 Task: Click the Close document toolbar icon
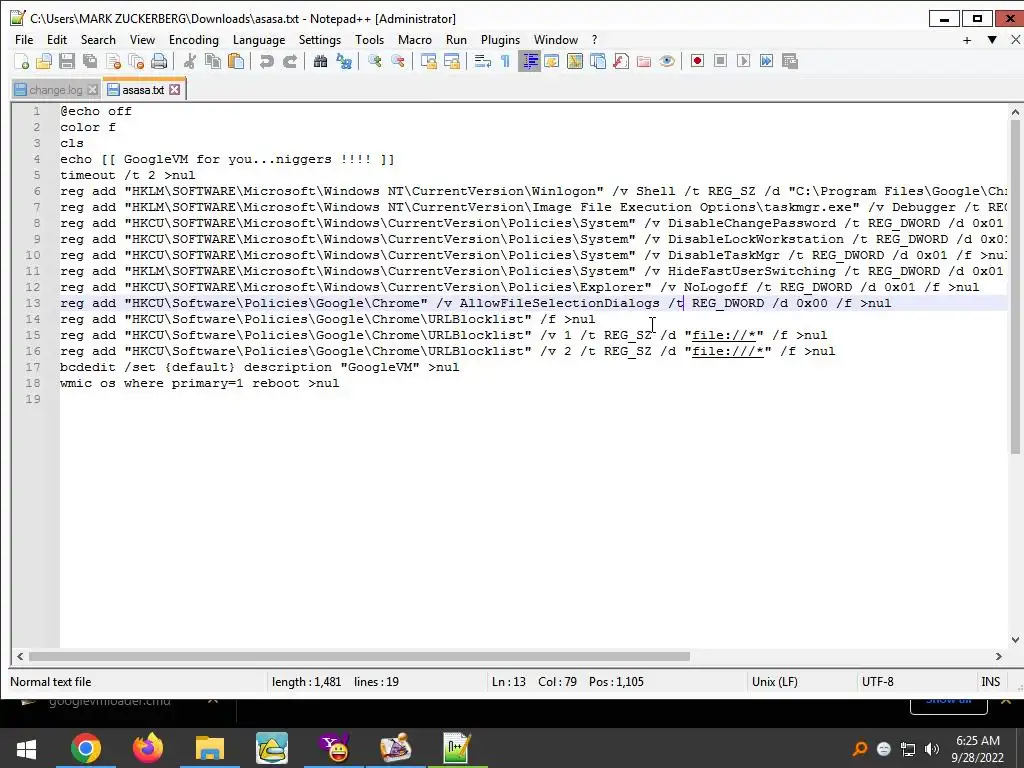coord(113,61)
